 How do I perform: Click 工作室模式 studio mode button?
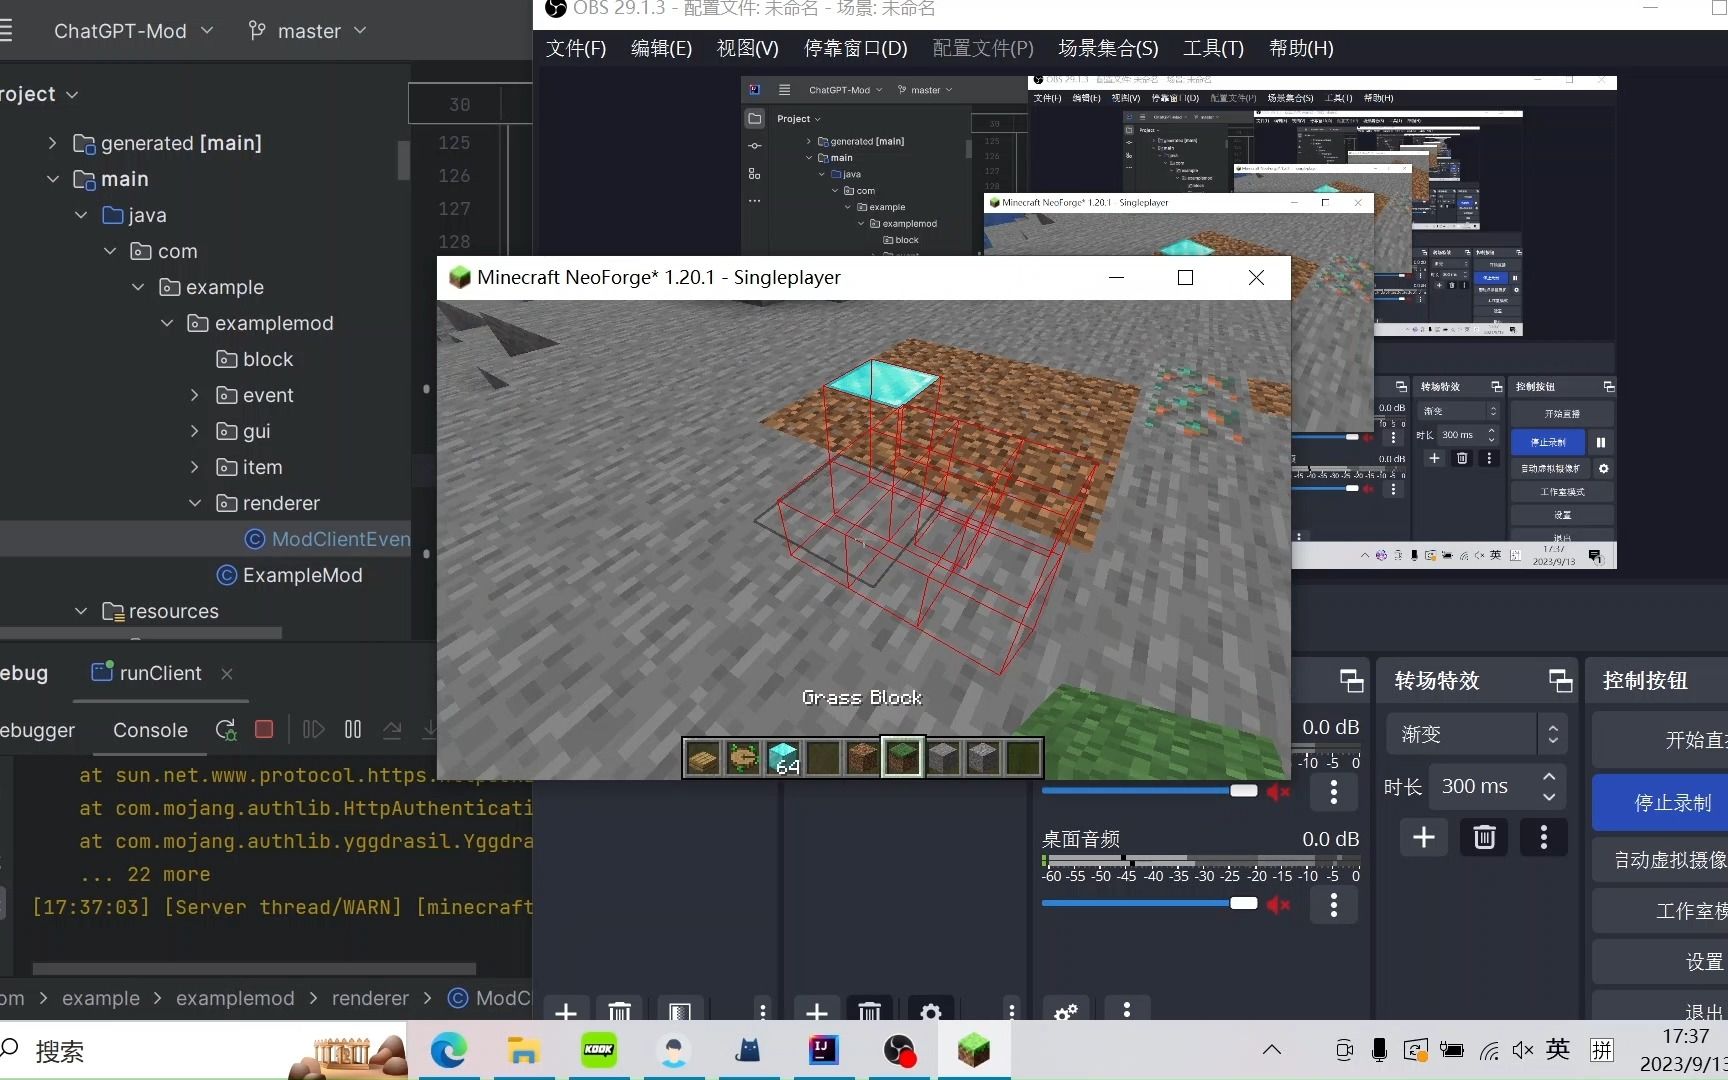pos(1662,911)
